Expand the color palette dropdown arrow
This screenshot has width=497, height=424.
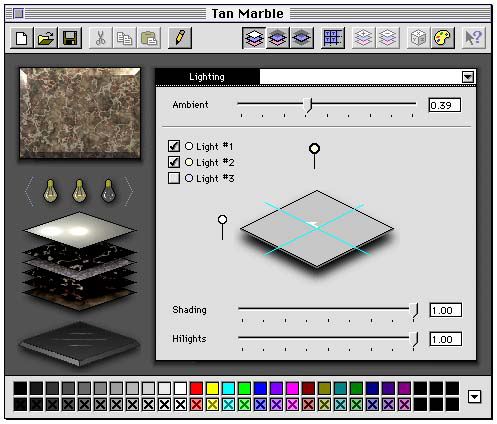[x=474, y=397]
